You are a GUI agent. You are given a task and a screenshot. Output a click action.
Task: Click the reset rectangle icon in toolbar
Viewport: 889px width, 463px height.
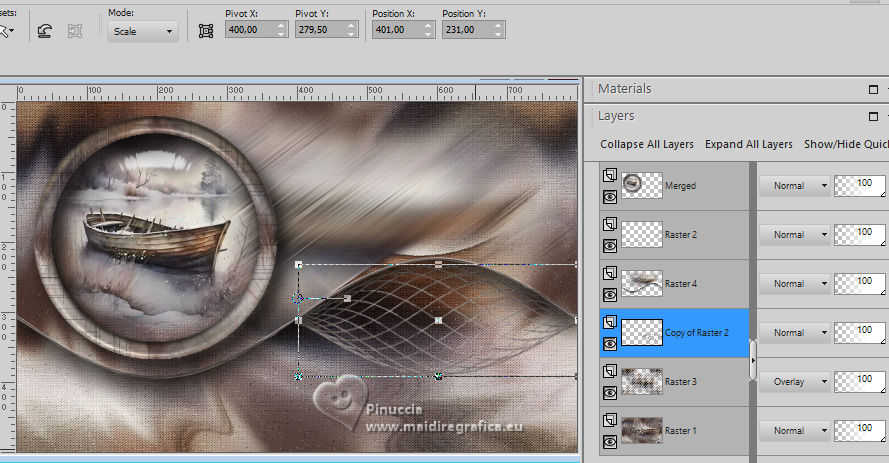point(45,31)
